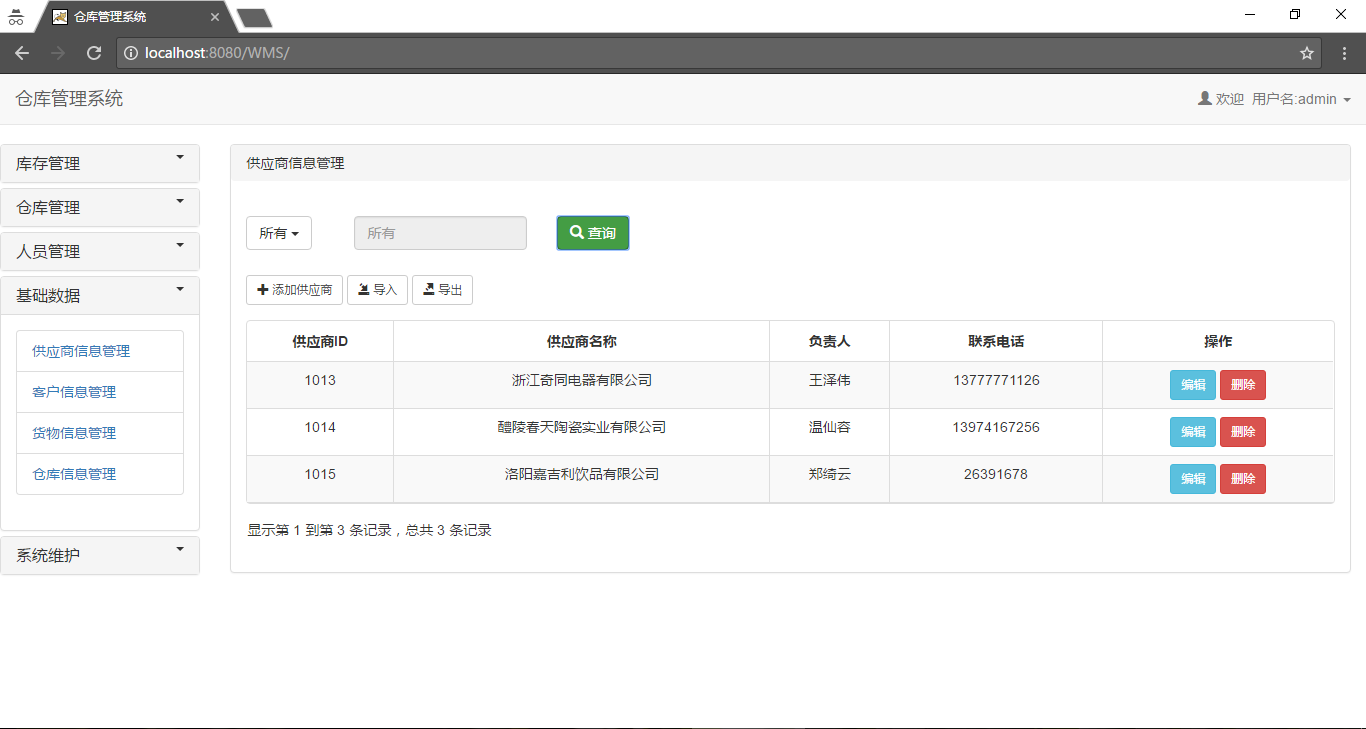1366x729 pixels.
Task: Click the 负责人 column header
Action: [x=830, y=341]
